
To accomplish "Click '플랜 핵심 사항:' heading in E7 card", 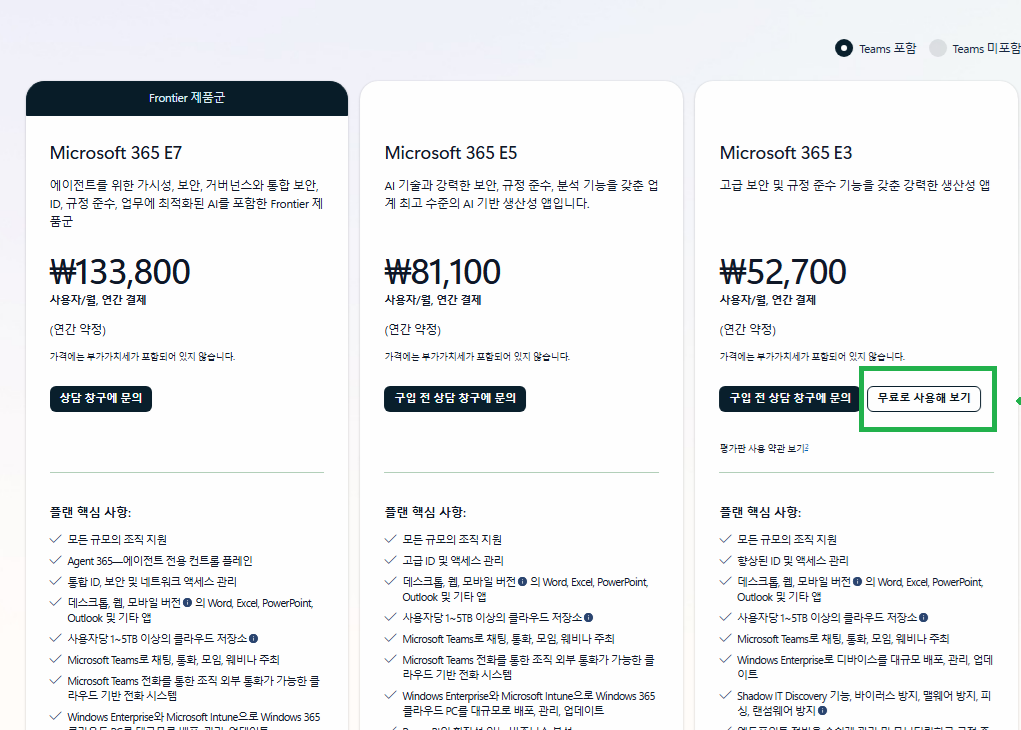I will coord(91,512).
